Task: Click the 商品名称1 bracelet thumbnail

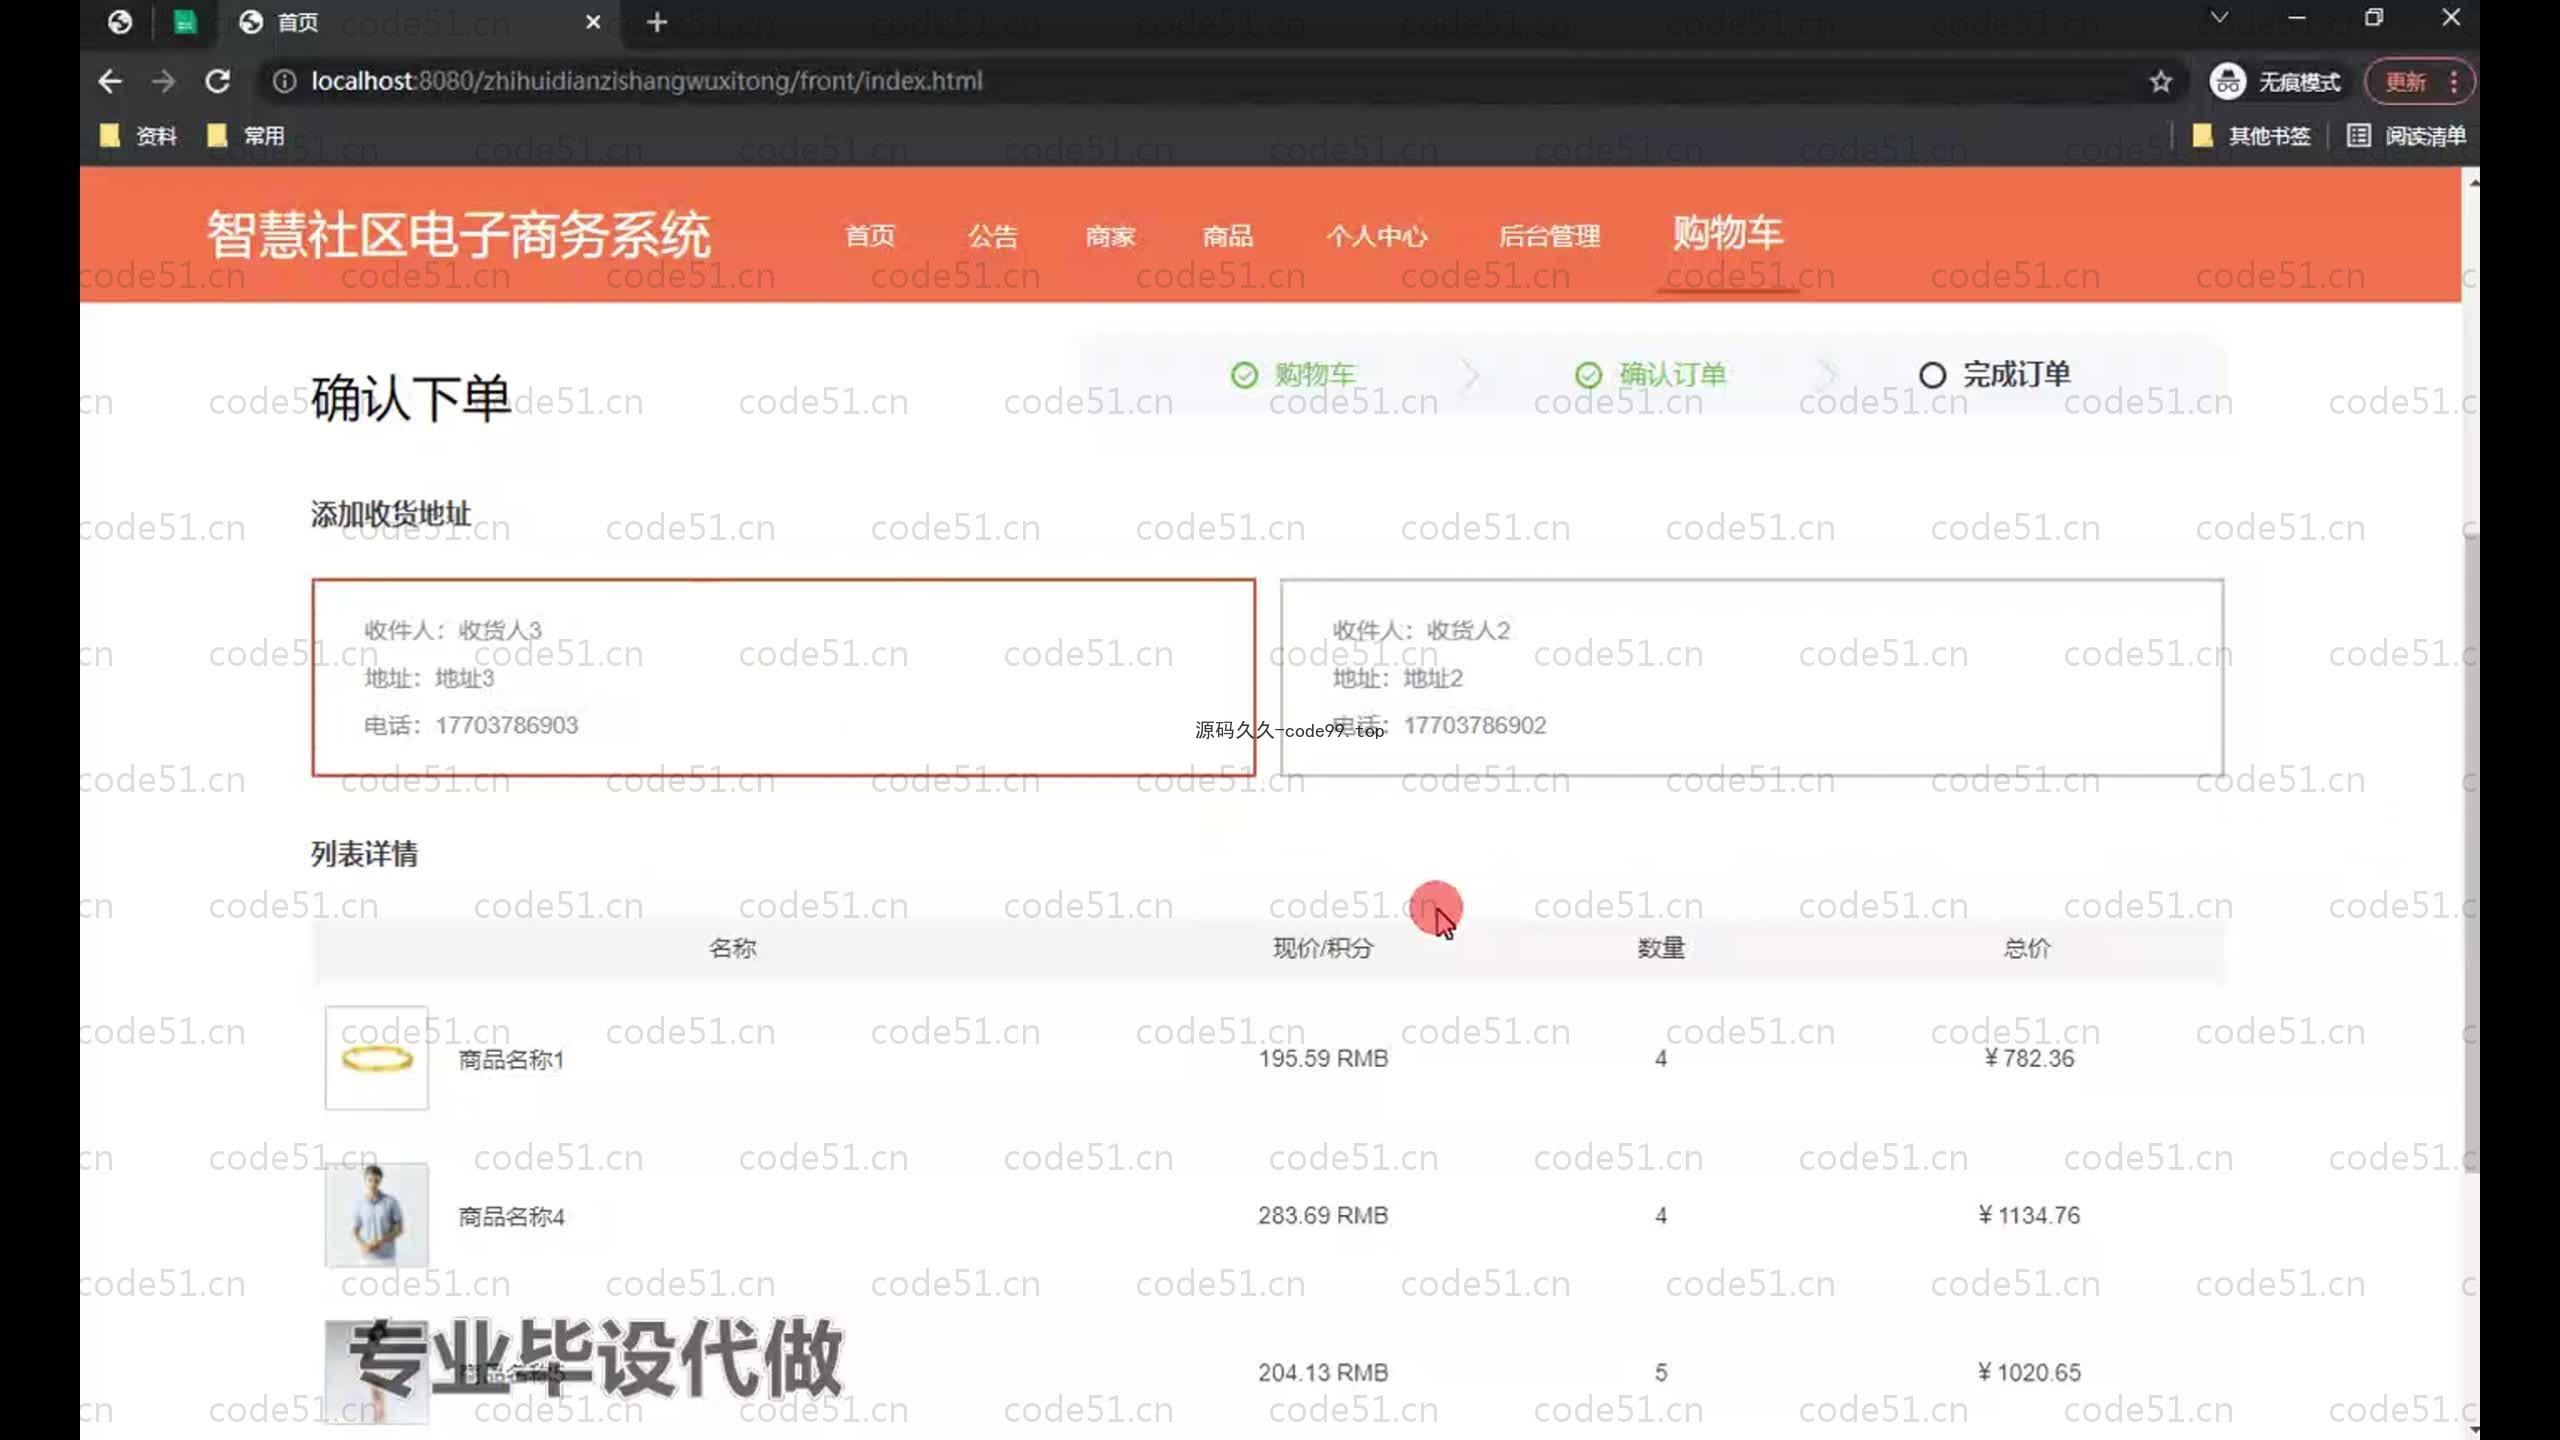Action: tap(376, 1058)
